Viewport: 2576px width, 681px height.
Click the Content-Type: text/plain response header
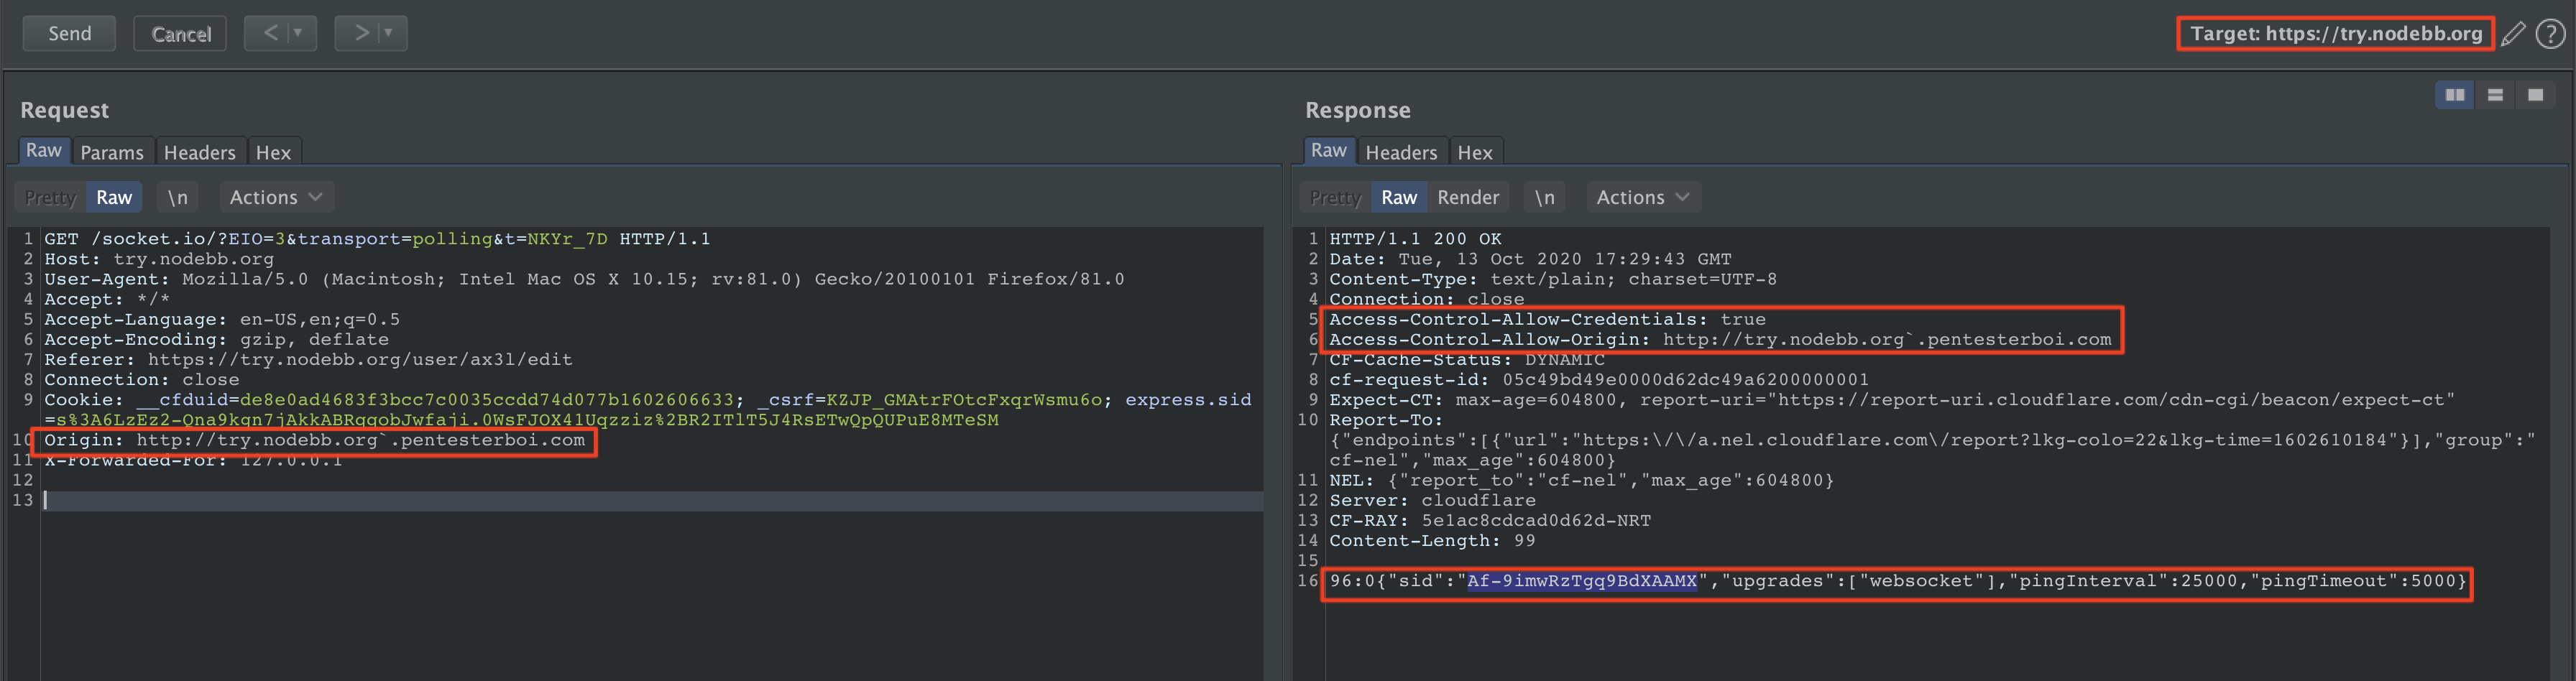pyautogui.click(x=1553, y=279)
